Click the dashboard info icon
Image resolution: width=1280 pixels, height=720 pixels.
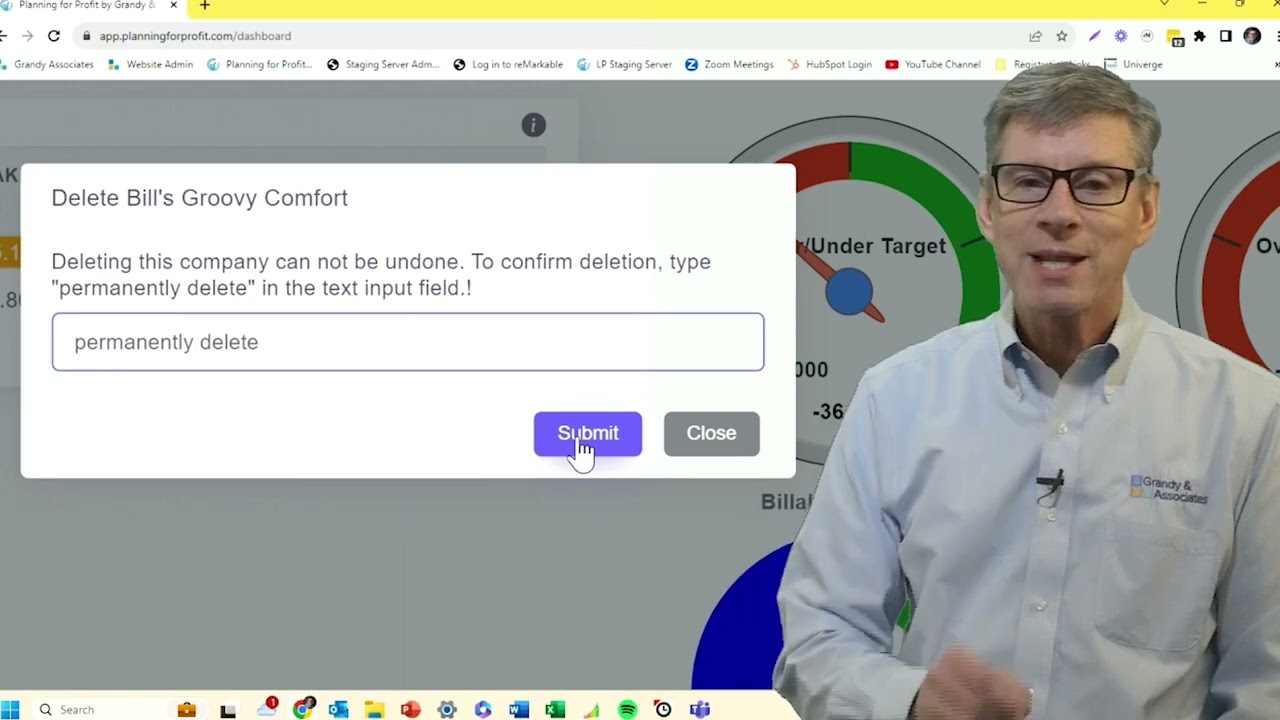[x=533, y=125]
